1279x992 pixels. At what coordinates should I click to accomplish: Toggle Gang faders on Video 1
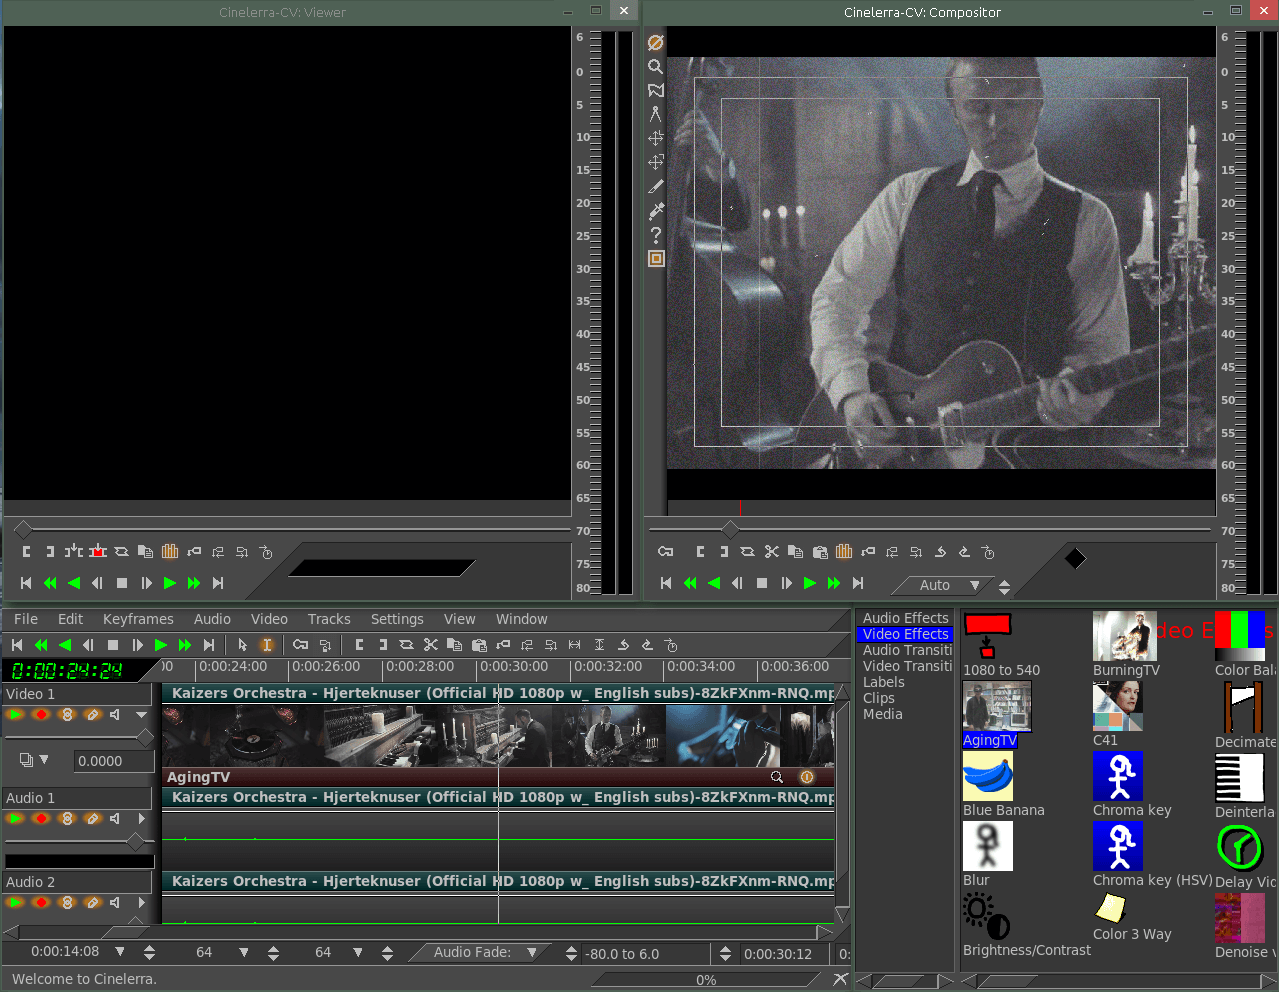(67, 714)
